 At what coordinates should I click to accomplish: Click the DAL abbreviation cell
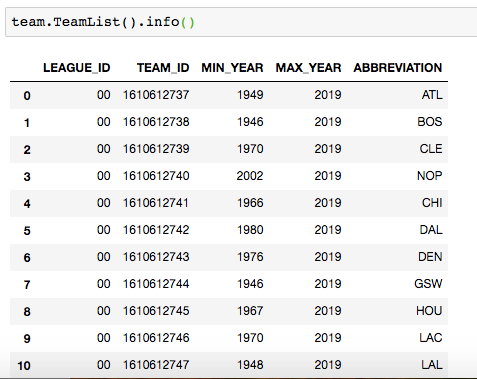(431, 230)
